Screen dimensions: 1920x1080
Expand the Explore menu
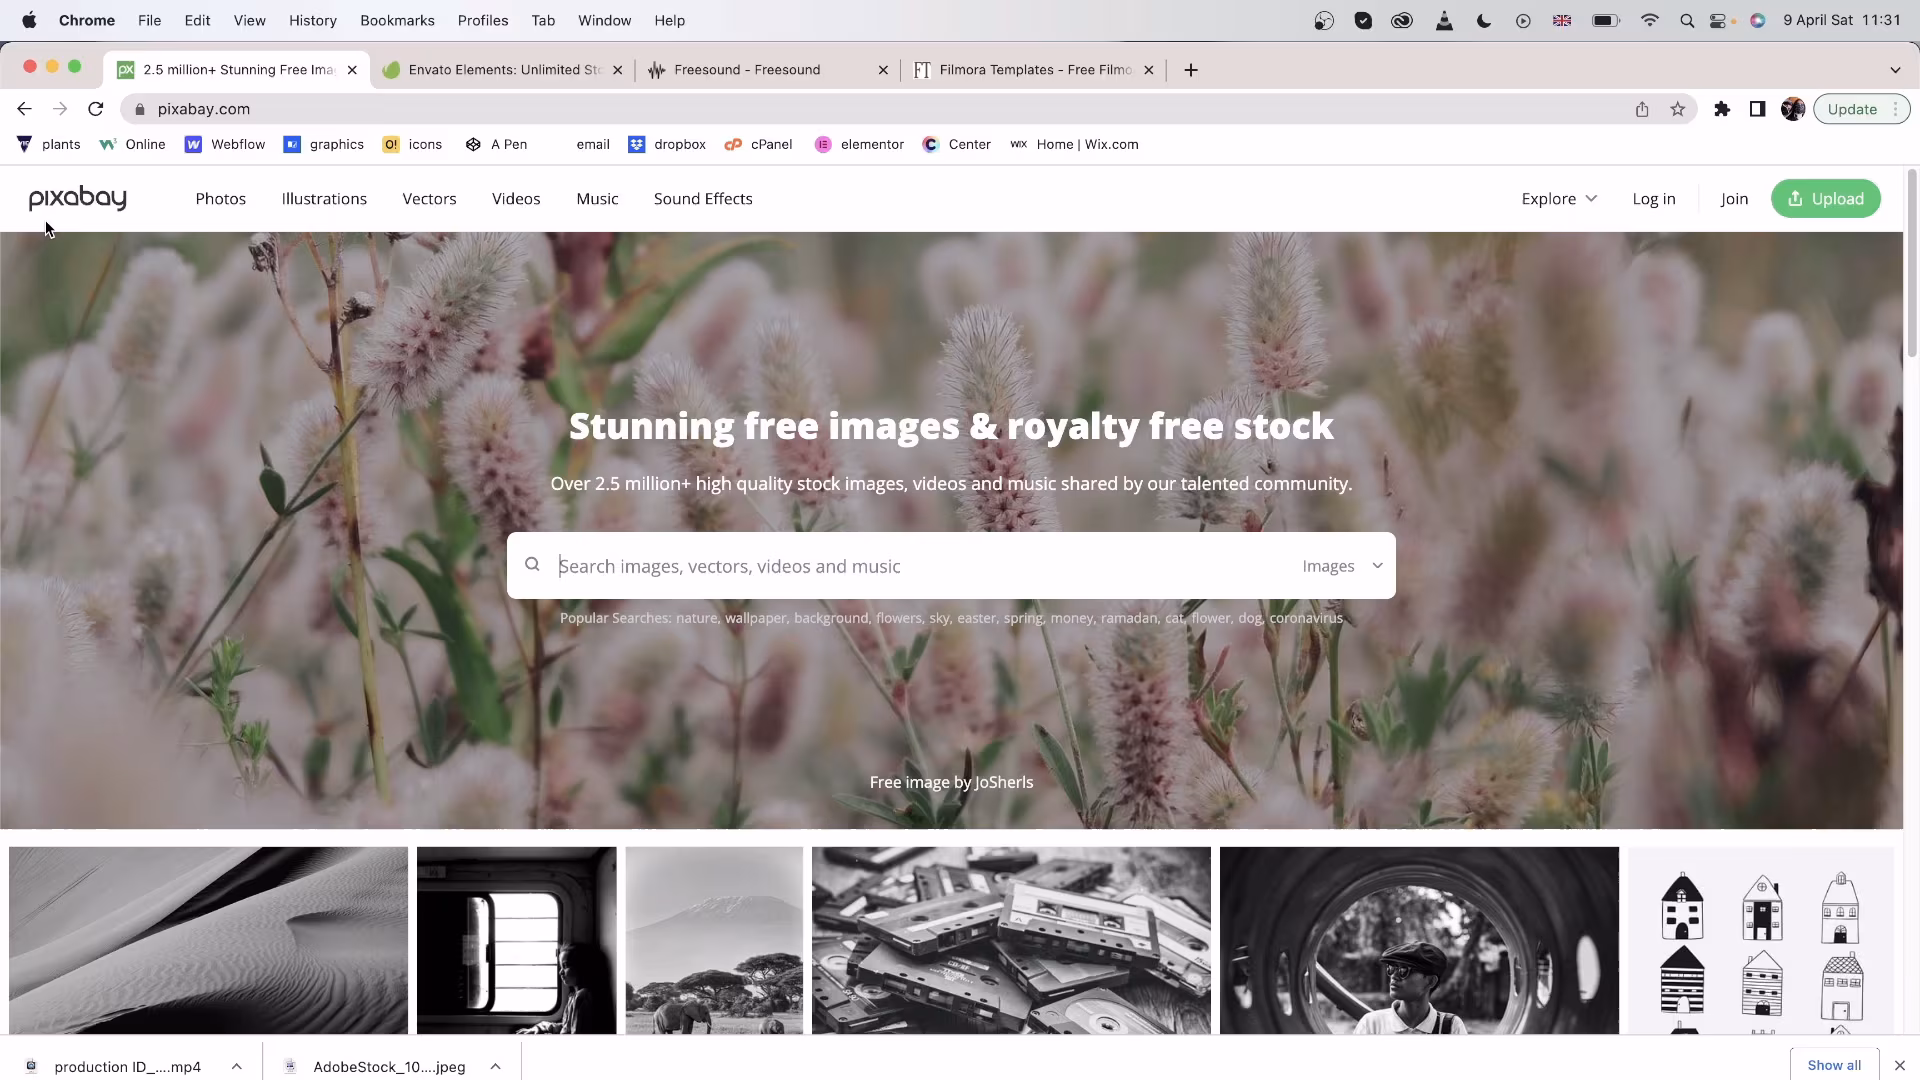[1558, 199]
